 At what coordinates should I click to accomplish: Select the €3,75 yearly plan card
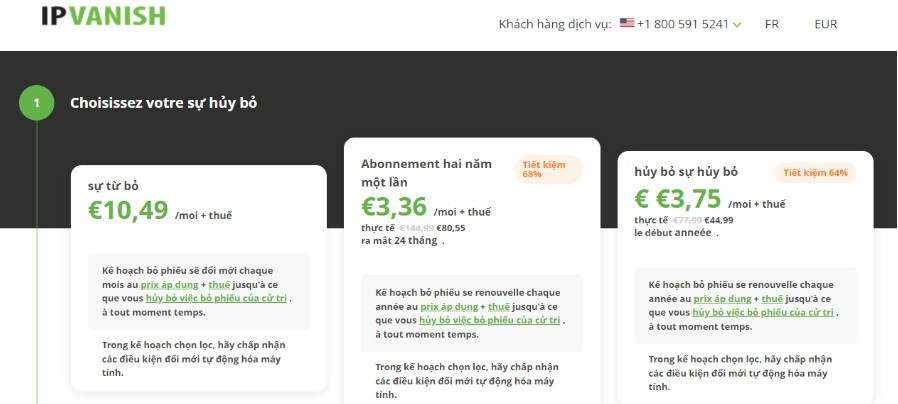point(745,277)
